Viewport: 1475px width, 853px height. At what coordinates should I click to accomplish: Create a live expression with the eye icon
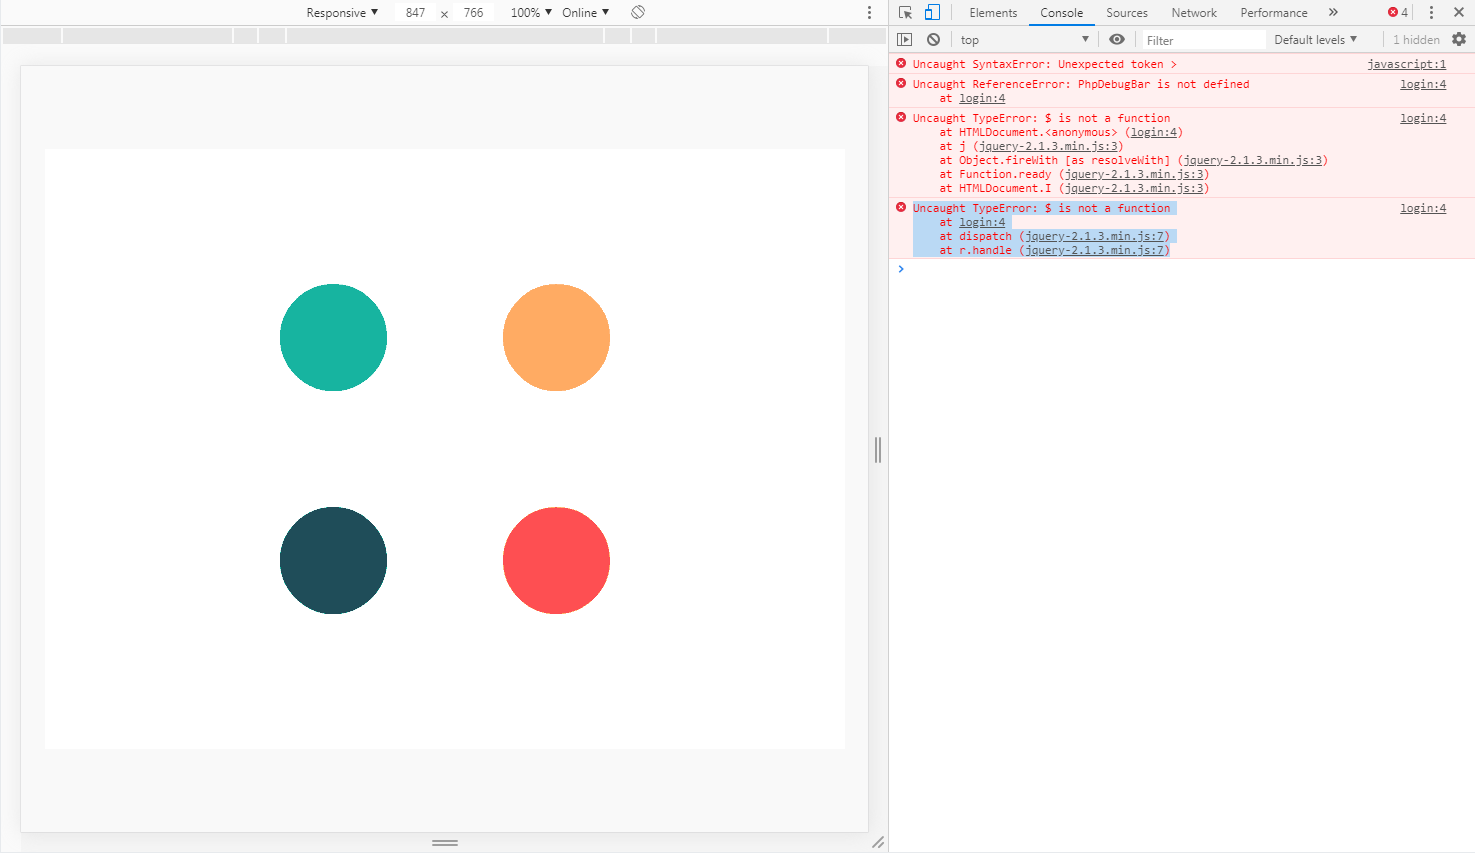click(1117, 39)
